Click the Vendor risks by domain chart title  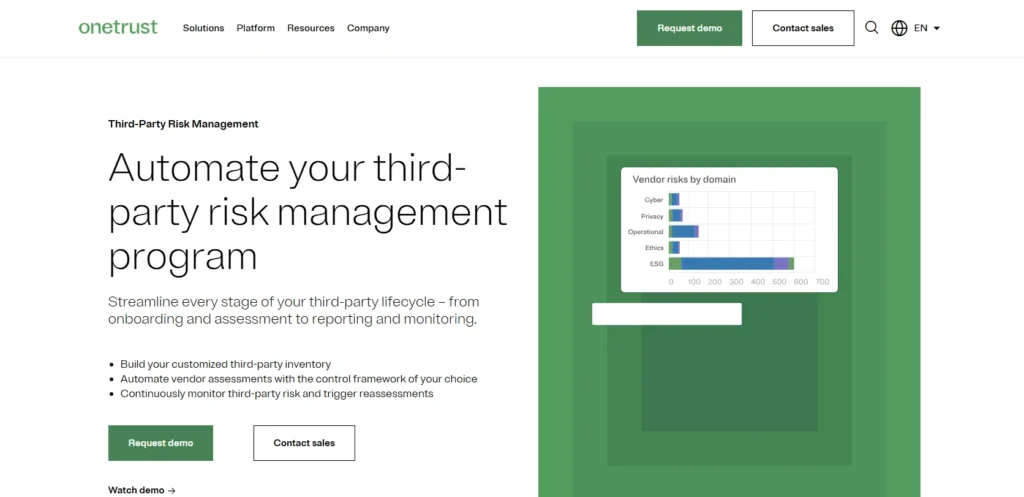(684, 179)
